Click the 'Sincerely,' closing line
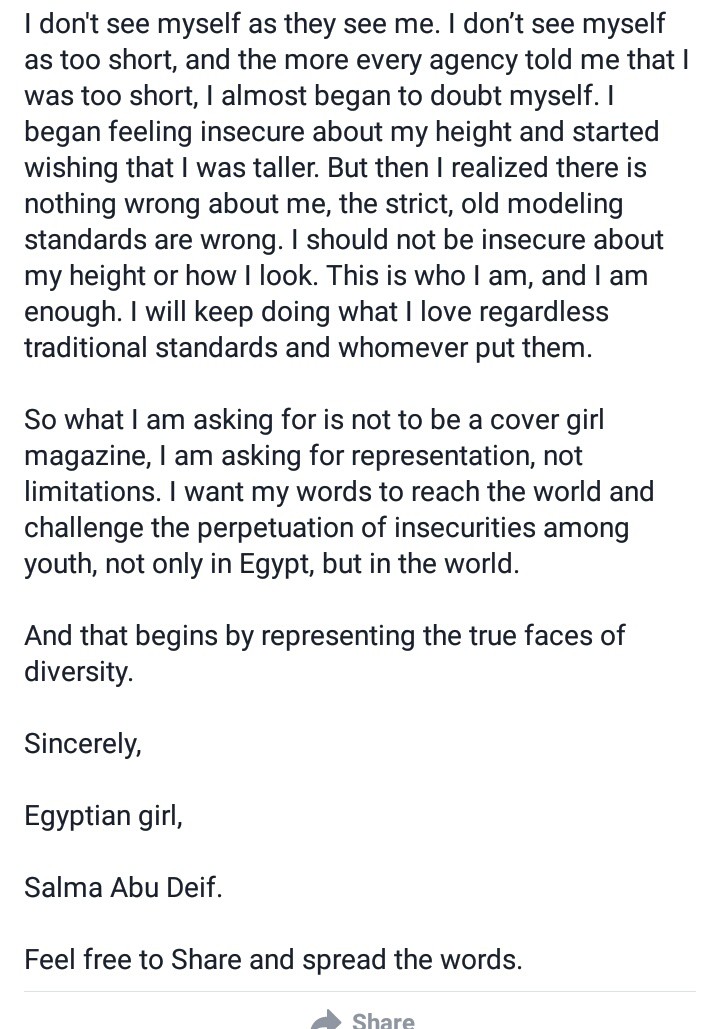 [83, 744]
